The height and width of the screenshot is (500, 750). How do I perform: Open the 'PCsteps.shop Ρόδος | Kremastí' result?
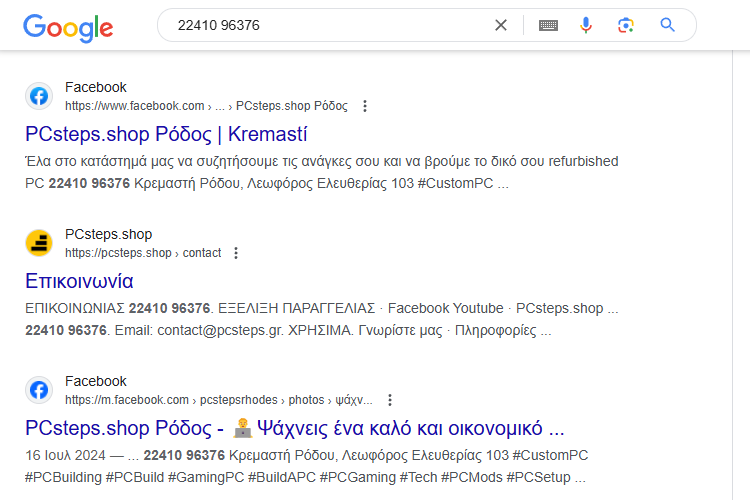(166, 134)
